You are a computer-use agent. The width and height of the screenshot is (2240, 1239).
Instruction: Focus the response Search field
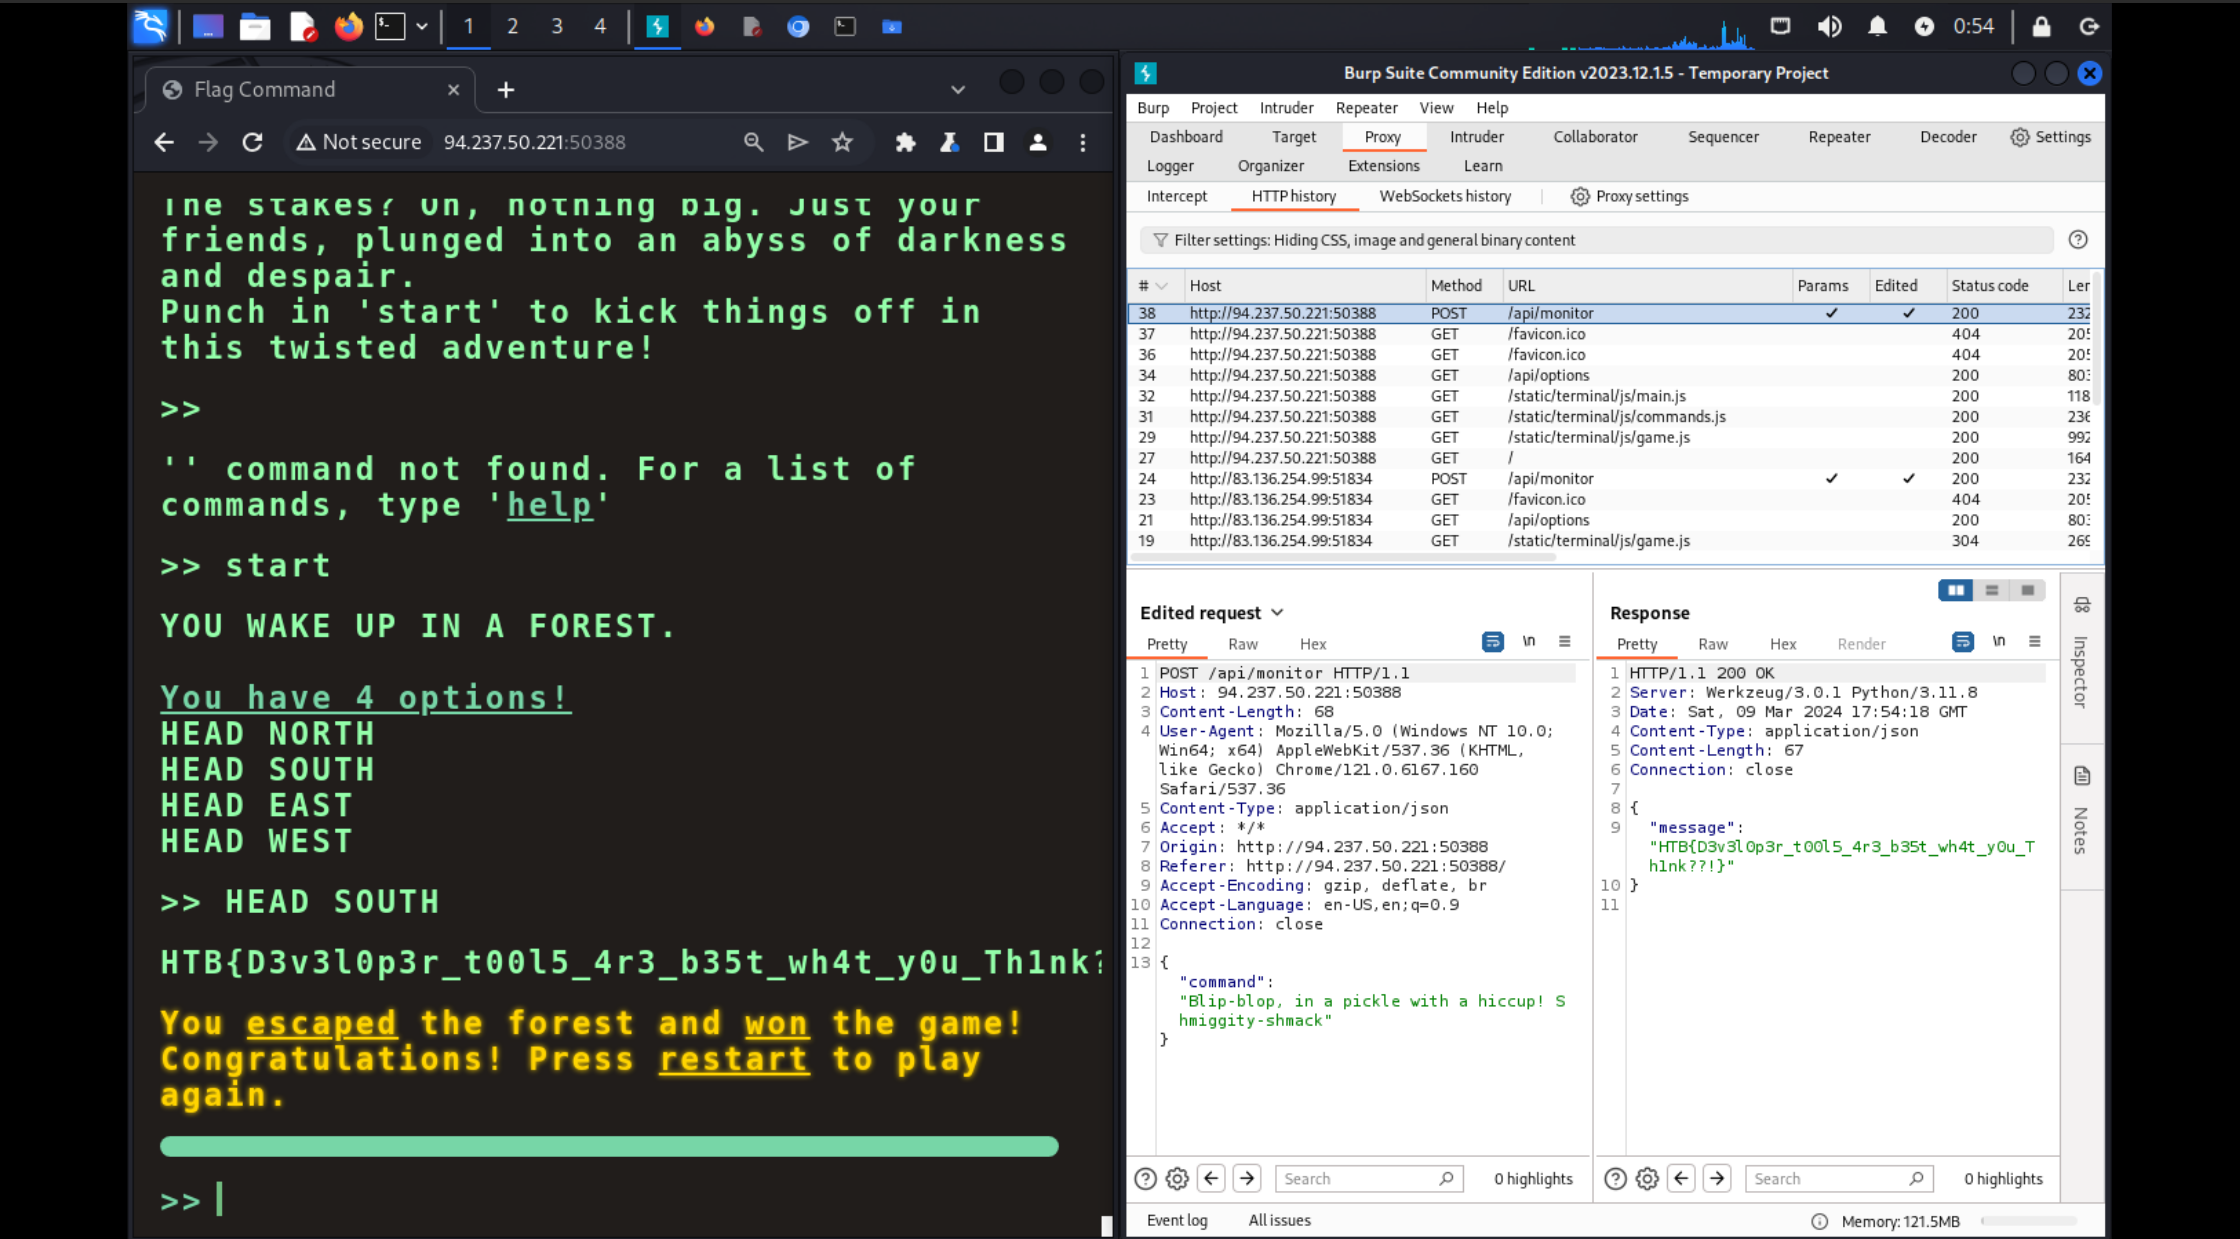(x=1839, y=1179)
